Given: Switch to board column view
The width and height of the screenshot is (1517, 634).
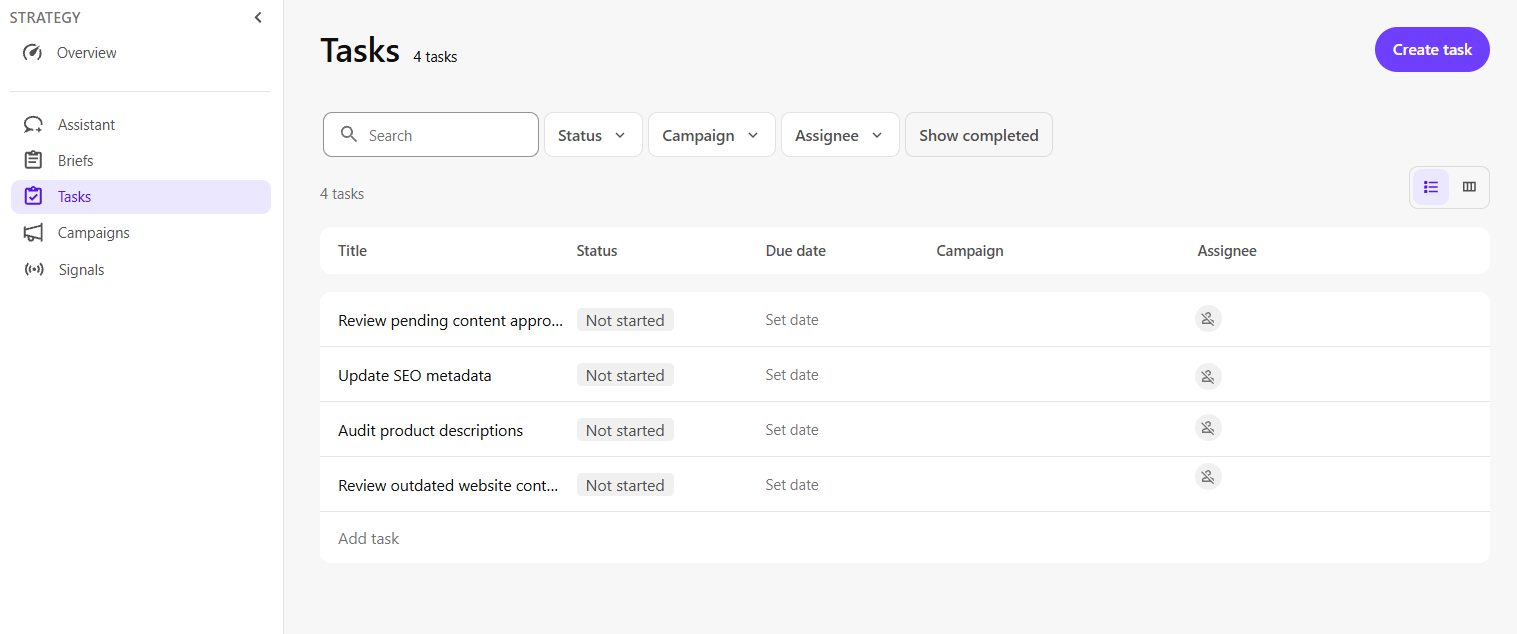Looking at the screenshot, I should point(1469,187).
